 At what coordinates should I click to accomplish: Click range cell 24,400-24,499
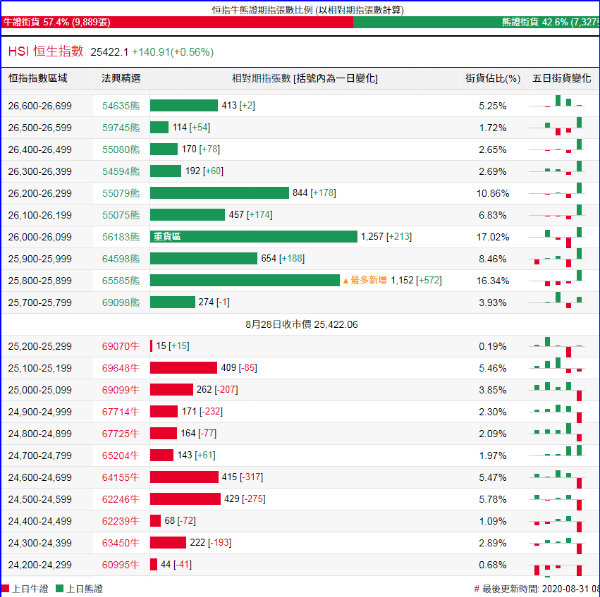(x=40, y=521)
